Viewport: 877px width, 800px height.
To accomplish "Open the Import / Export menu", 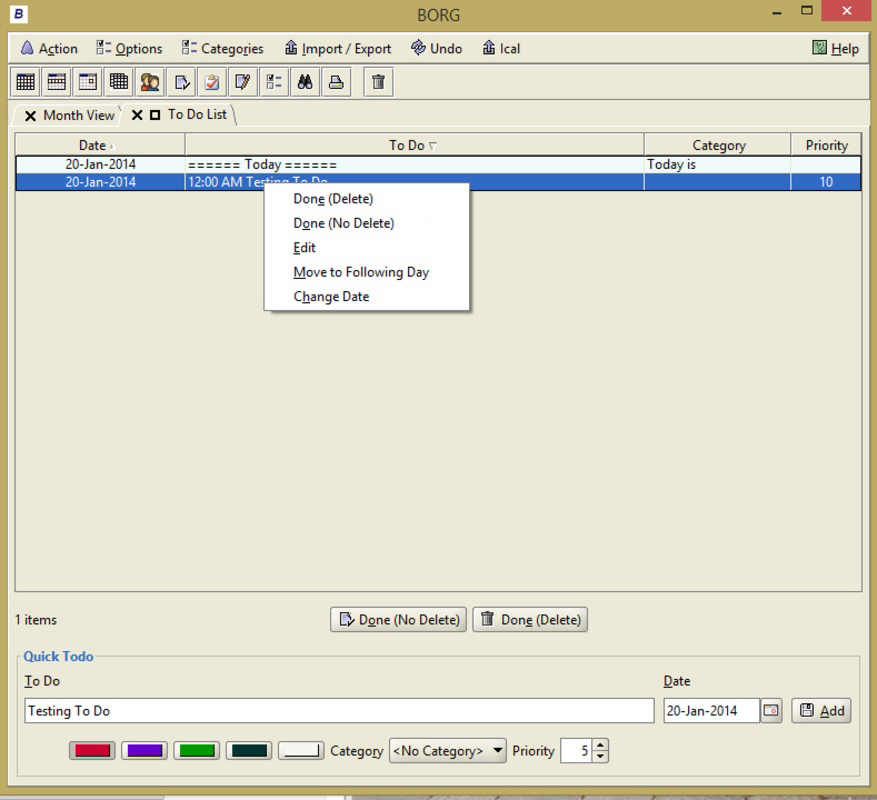I will tap(338, 49).
